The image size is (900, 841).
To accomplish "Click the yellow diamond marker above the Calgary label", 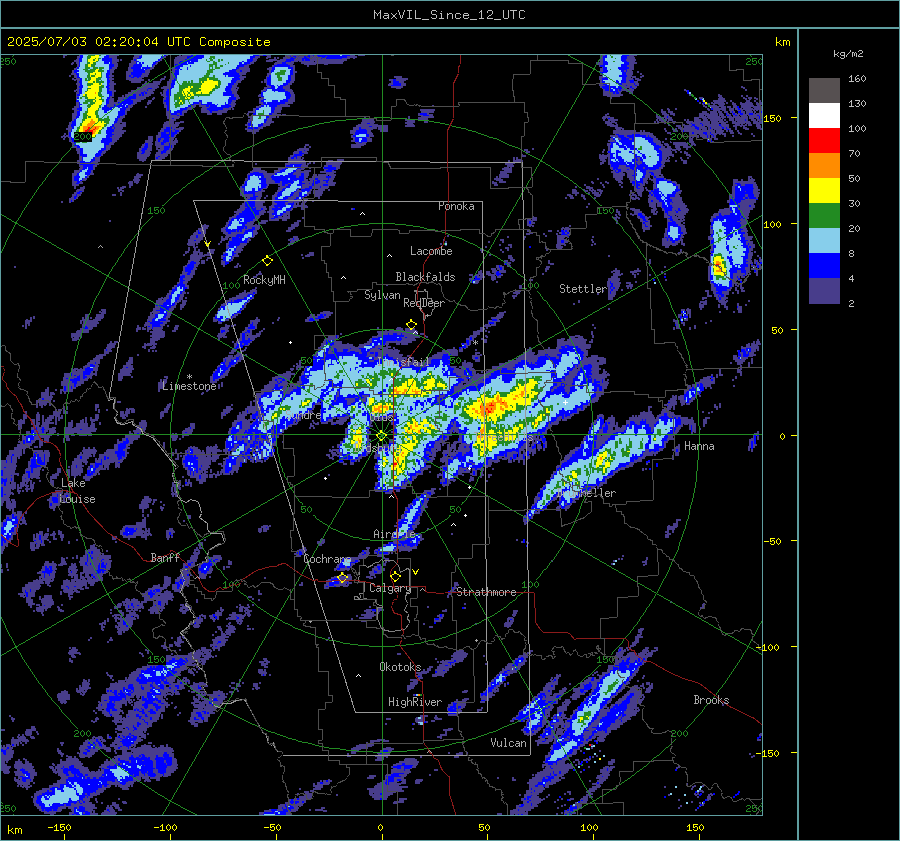I will (395, 576).
